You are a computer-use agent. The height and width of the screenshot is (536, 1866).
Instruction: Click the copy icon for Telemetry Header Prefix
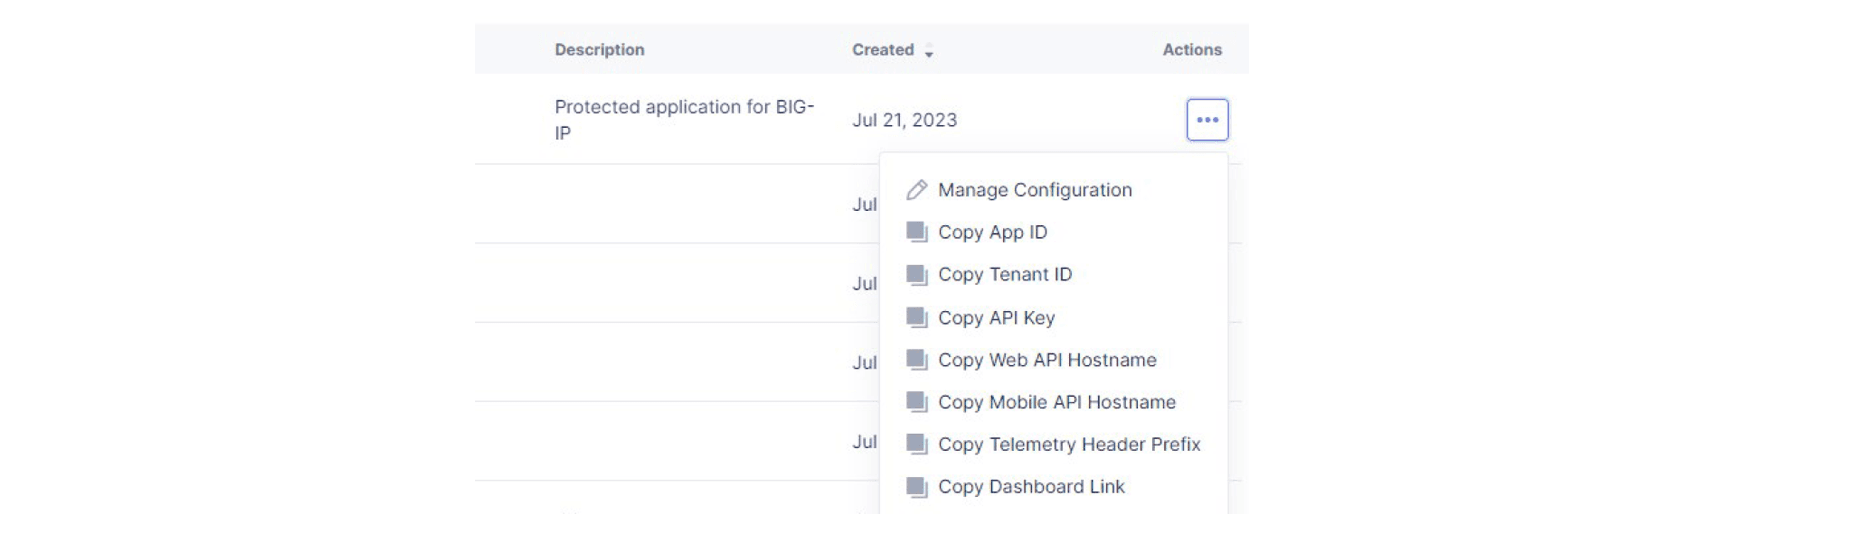point(916,445)
